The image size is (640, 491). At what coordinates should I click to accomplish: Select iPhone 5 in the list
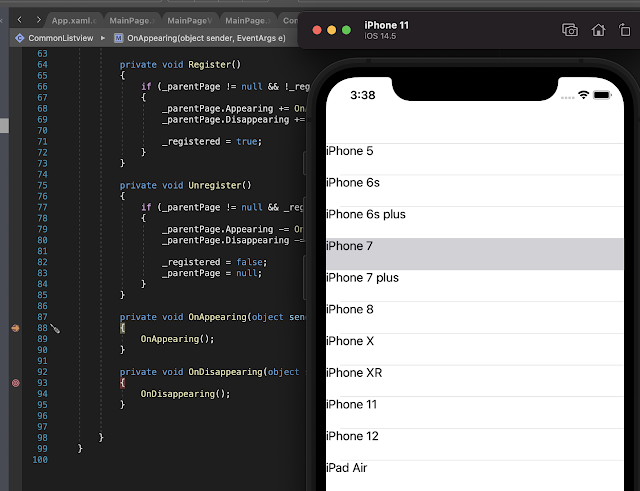[x=475, y=159]
